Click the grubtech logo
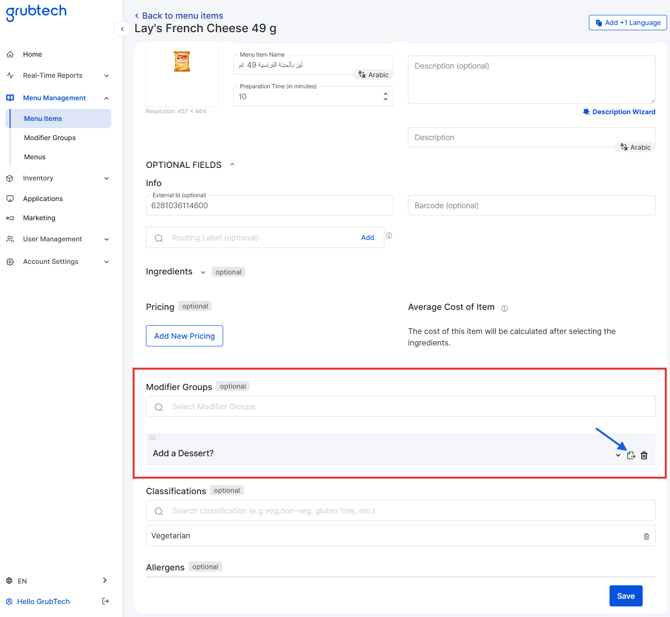This screenshot has width=670, height=617. coord(36,12)
